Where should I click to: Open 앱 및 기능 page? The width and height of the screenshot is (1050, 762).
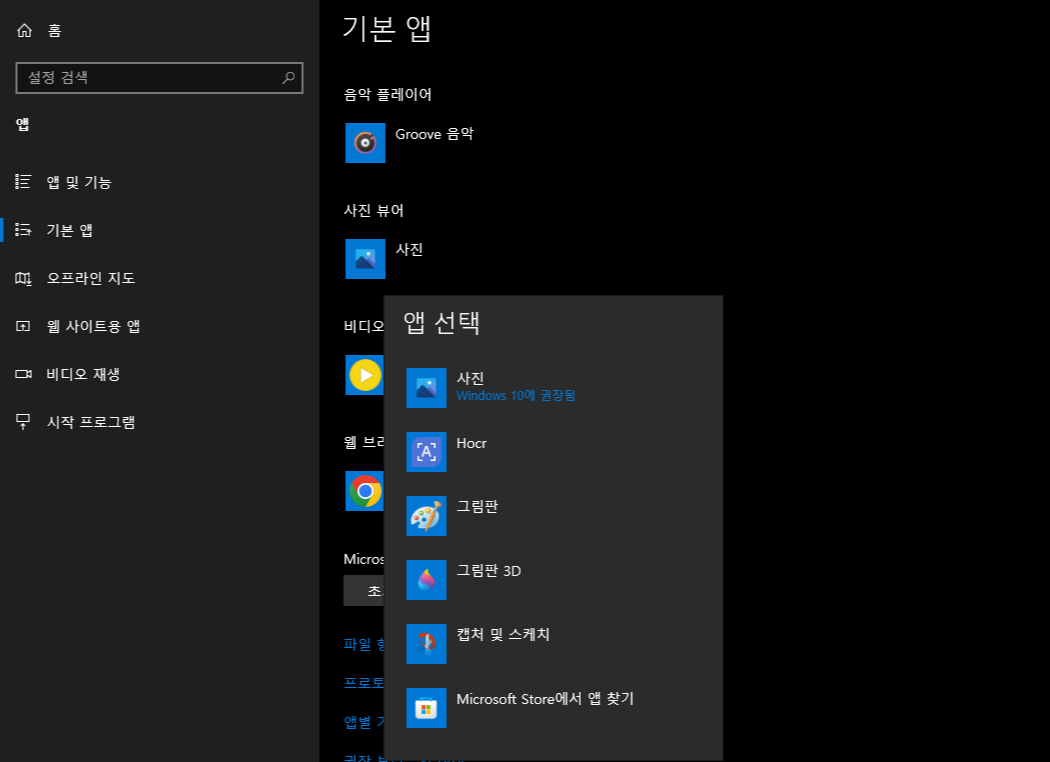coord(79,182)
